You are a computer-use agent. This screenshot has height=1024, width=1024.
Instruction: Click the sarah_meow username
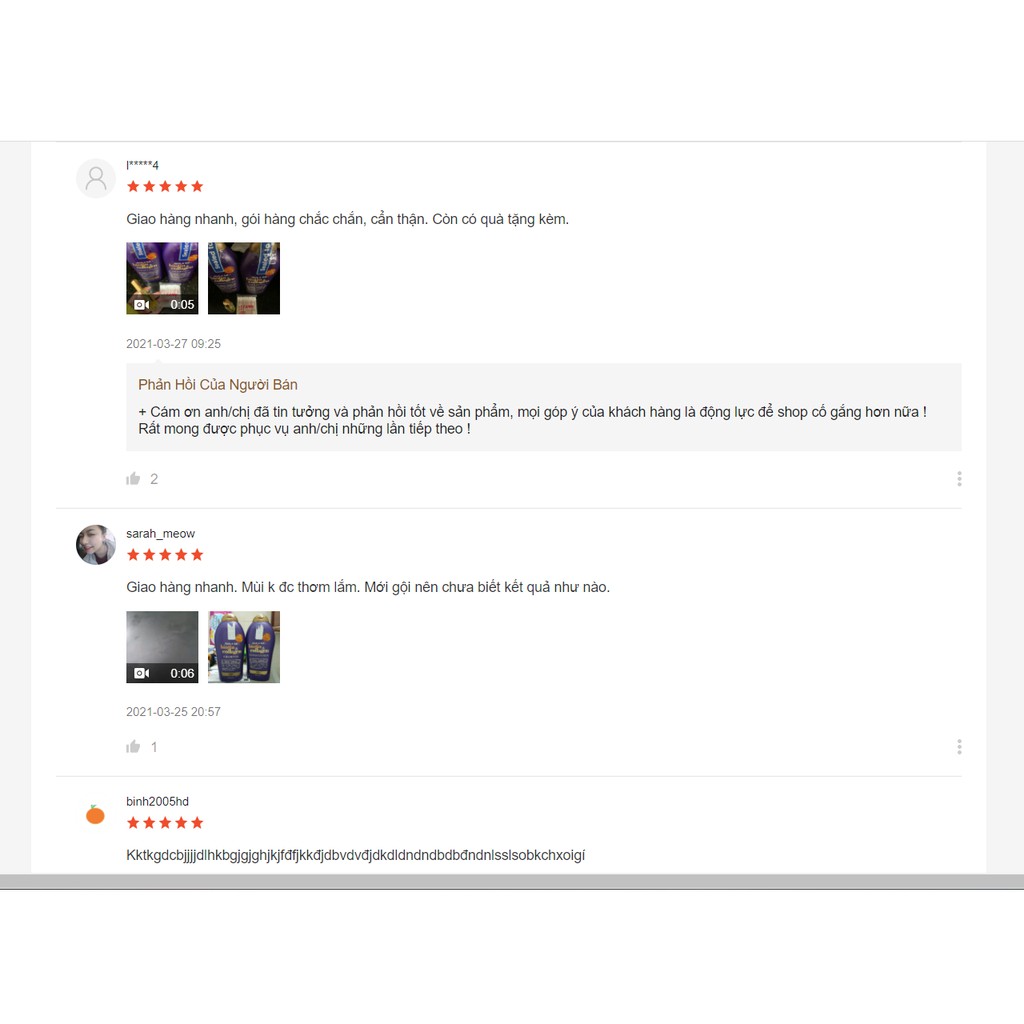pyautogui.click(x=160, y=534)
